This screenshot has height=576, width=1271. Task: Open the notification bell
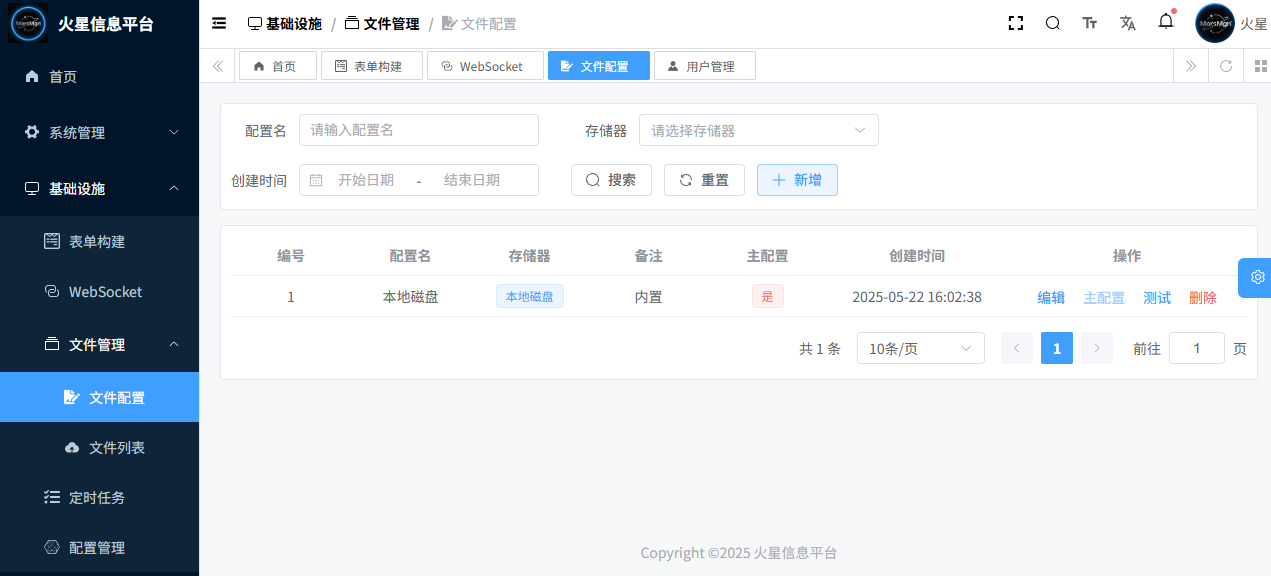[1166, 22]
